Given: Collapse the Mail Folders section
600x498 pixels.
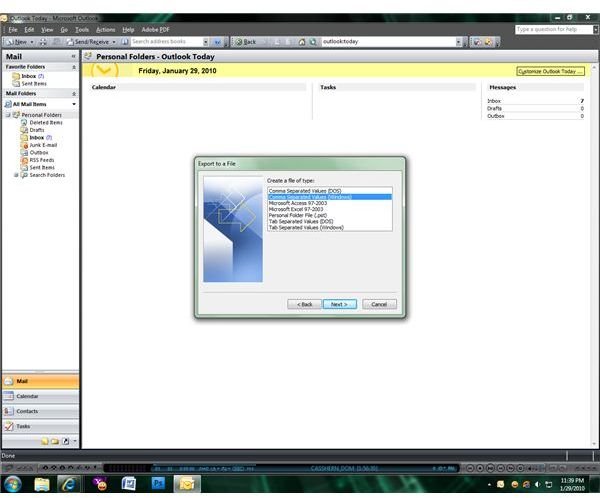Looking at the screenshot, I should [x=74, y=93].
